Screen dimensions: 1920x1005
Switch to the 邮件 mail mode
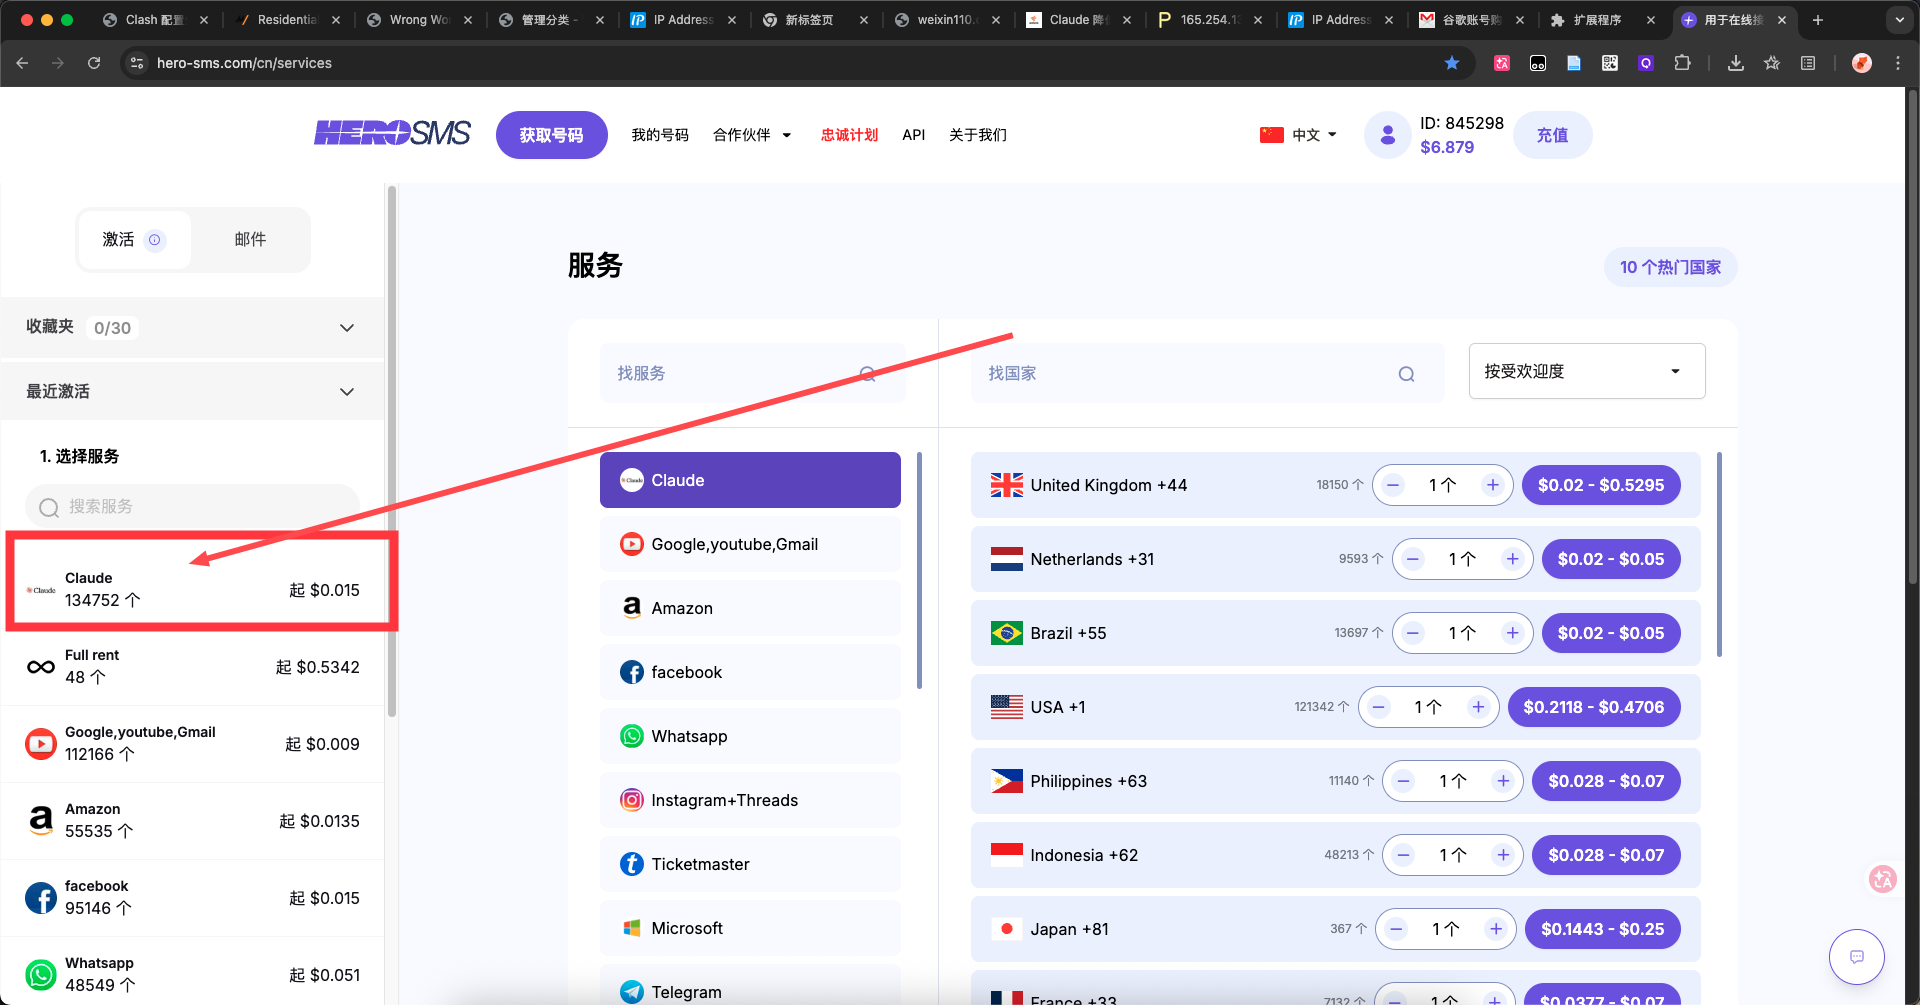(250, 240)
